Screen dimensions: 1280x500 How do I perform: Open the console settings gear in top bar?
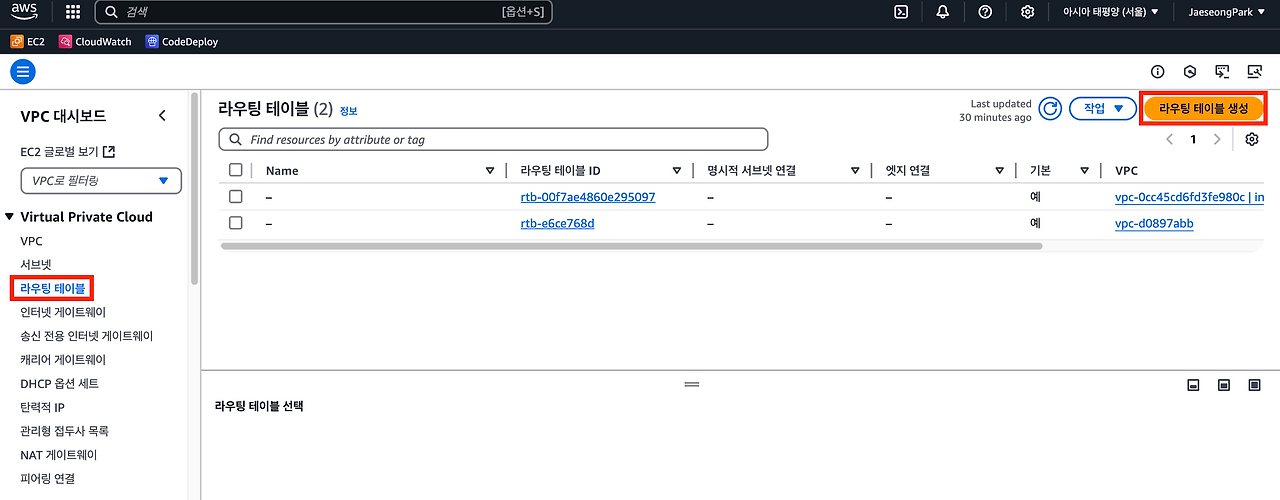pyautogui.click(x=1027, y=12)
